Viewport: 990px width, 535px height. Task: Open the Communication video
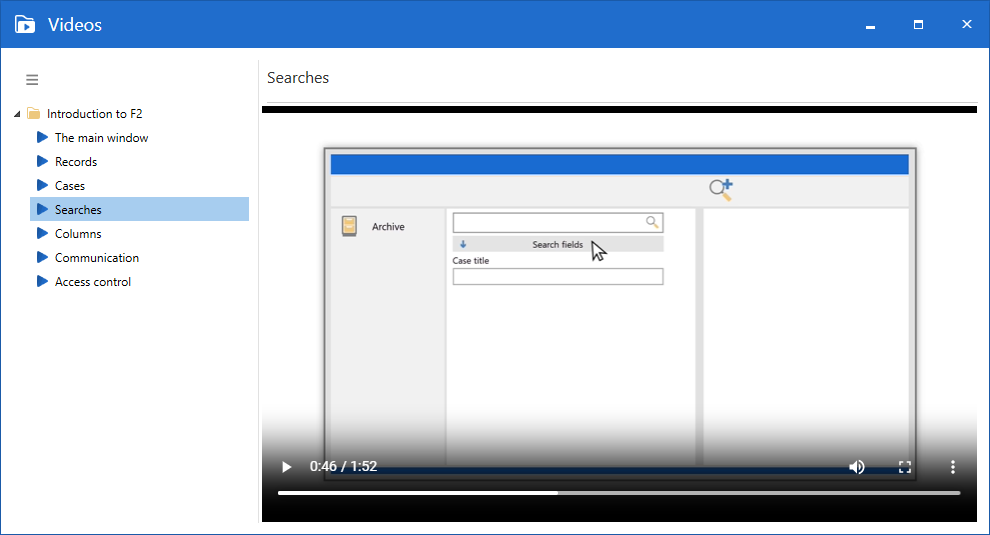click(97, 258)
